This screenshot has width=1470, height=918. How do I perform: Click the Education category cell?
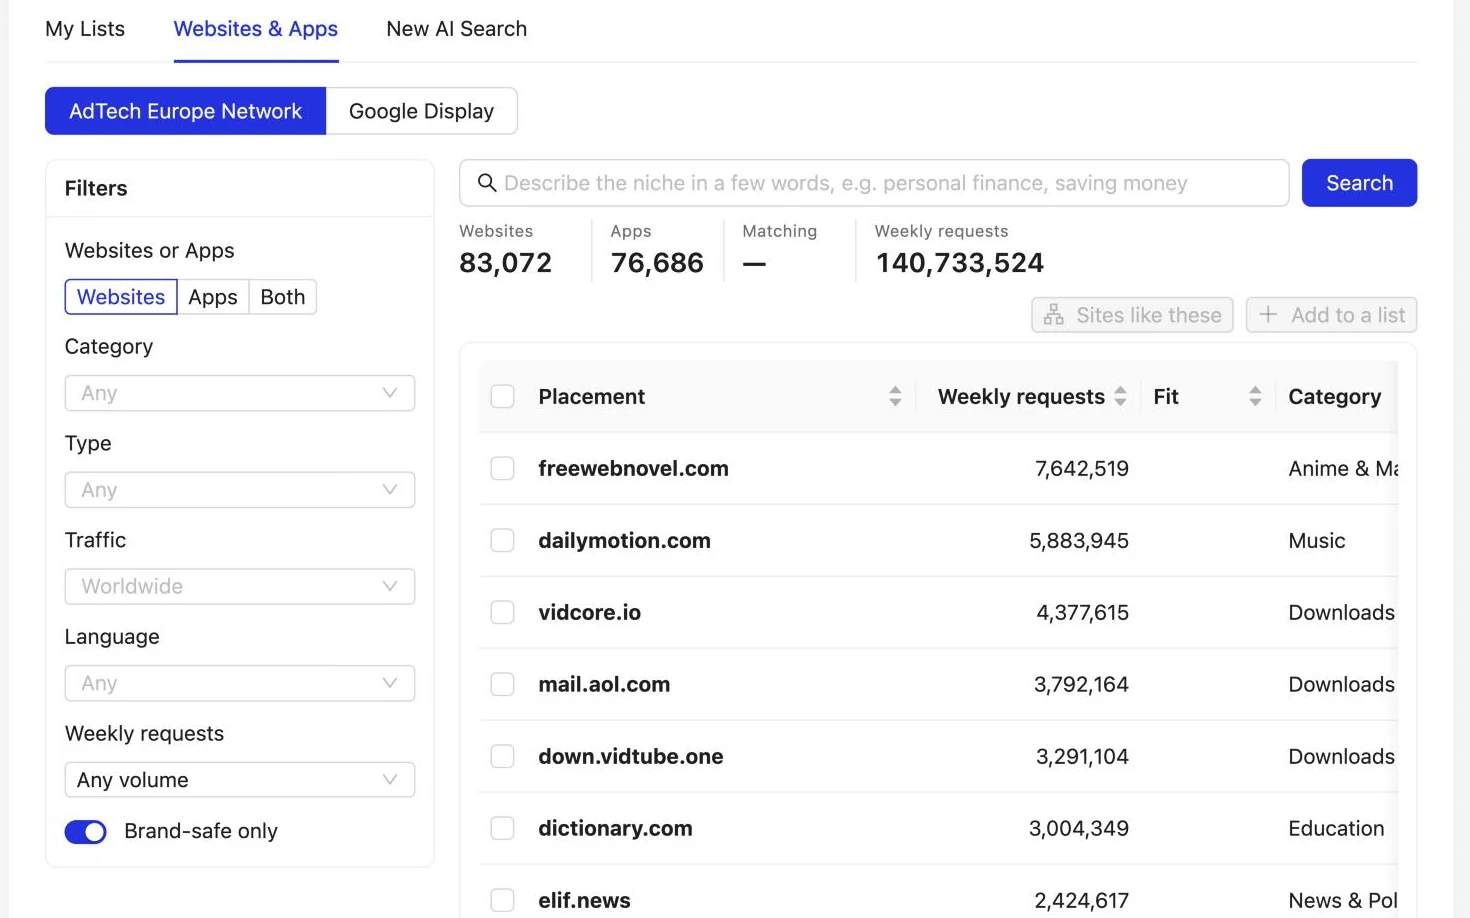point(1336,829)
